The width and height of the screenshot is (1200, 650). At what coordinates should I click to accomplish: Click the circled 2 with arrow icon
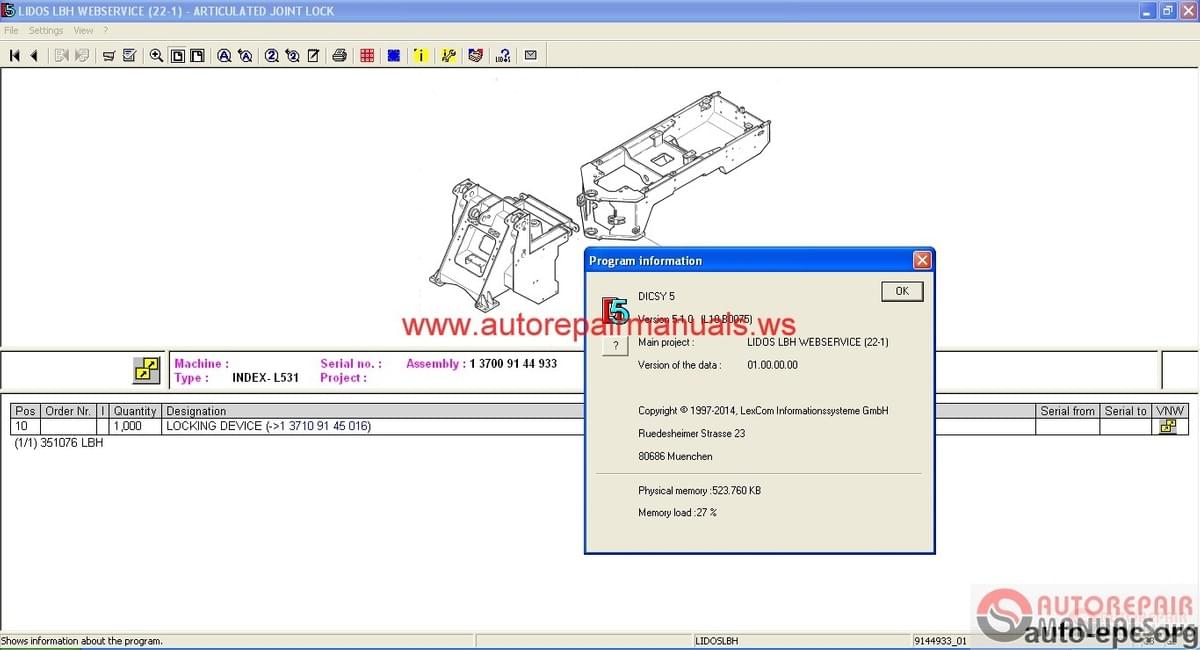292,56
